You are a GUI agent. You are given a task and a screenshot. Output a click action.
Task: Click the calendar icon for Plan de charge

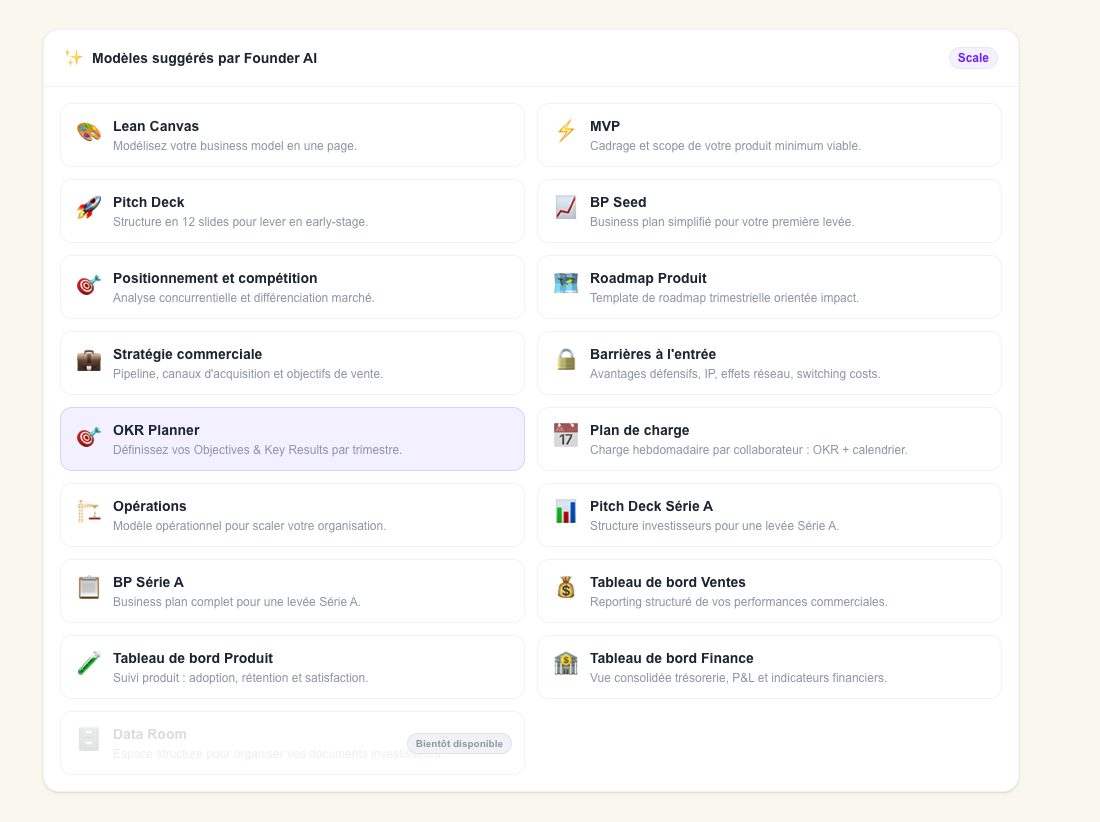pyautogui.click(x=566, y=436)
